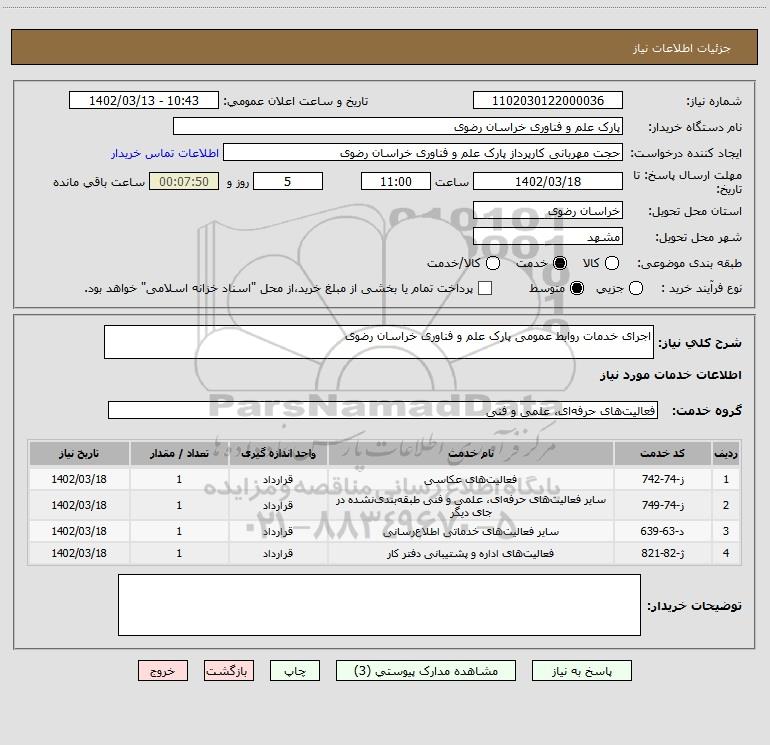Image resolution: width=770 pixels, height=745 pixels.
Task: Click service code ز-74-749
Action: pos(662,505)
